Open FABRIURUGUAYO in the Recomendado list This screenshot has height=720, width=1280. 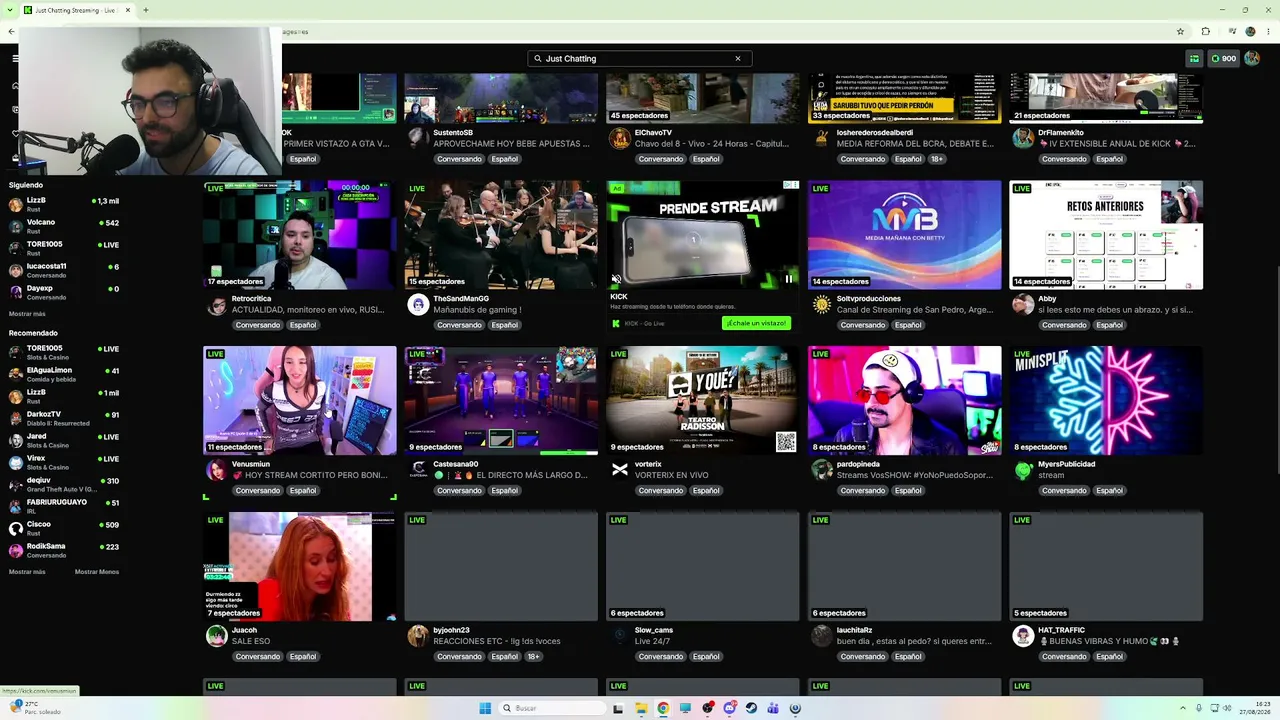pyautogui.click(x=64, y=506)
